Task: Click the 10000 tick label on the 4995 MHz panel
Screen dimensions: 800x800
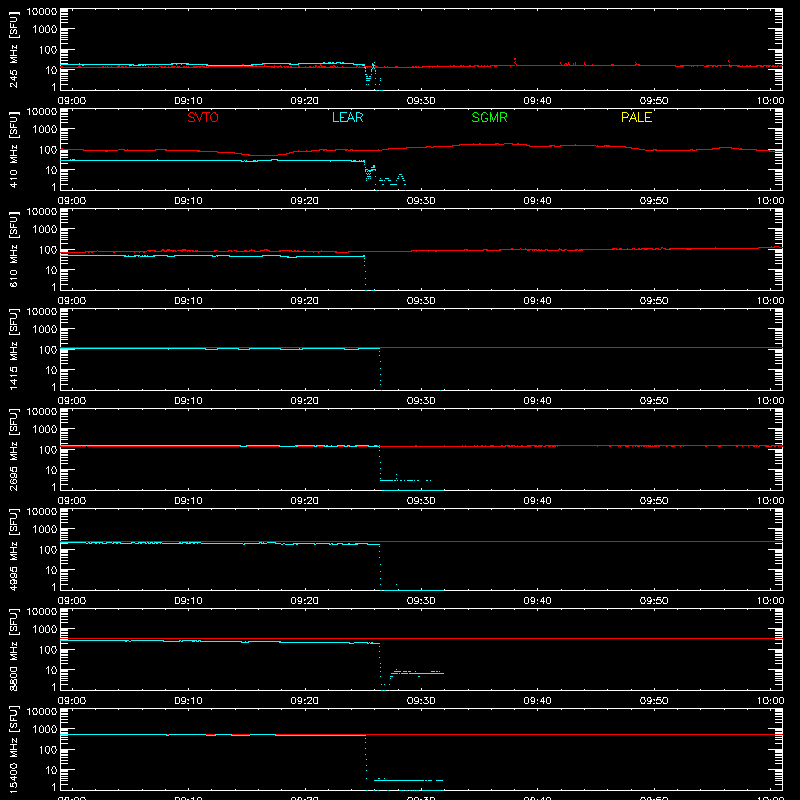Action: (42, 512)
